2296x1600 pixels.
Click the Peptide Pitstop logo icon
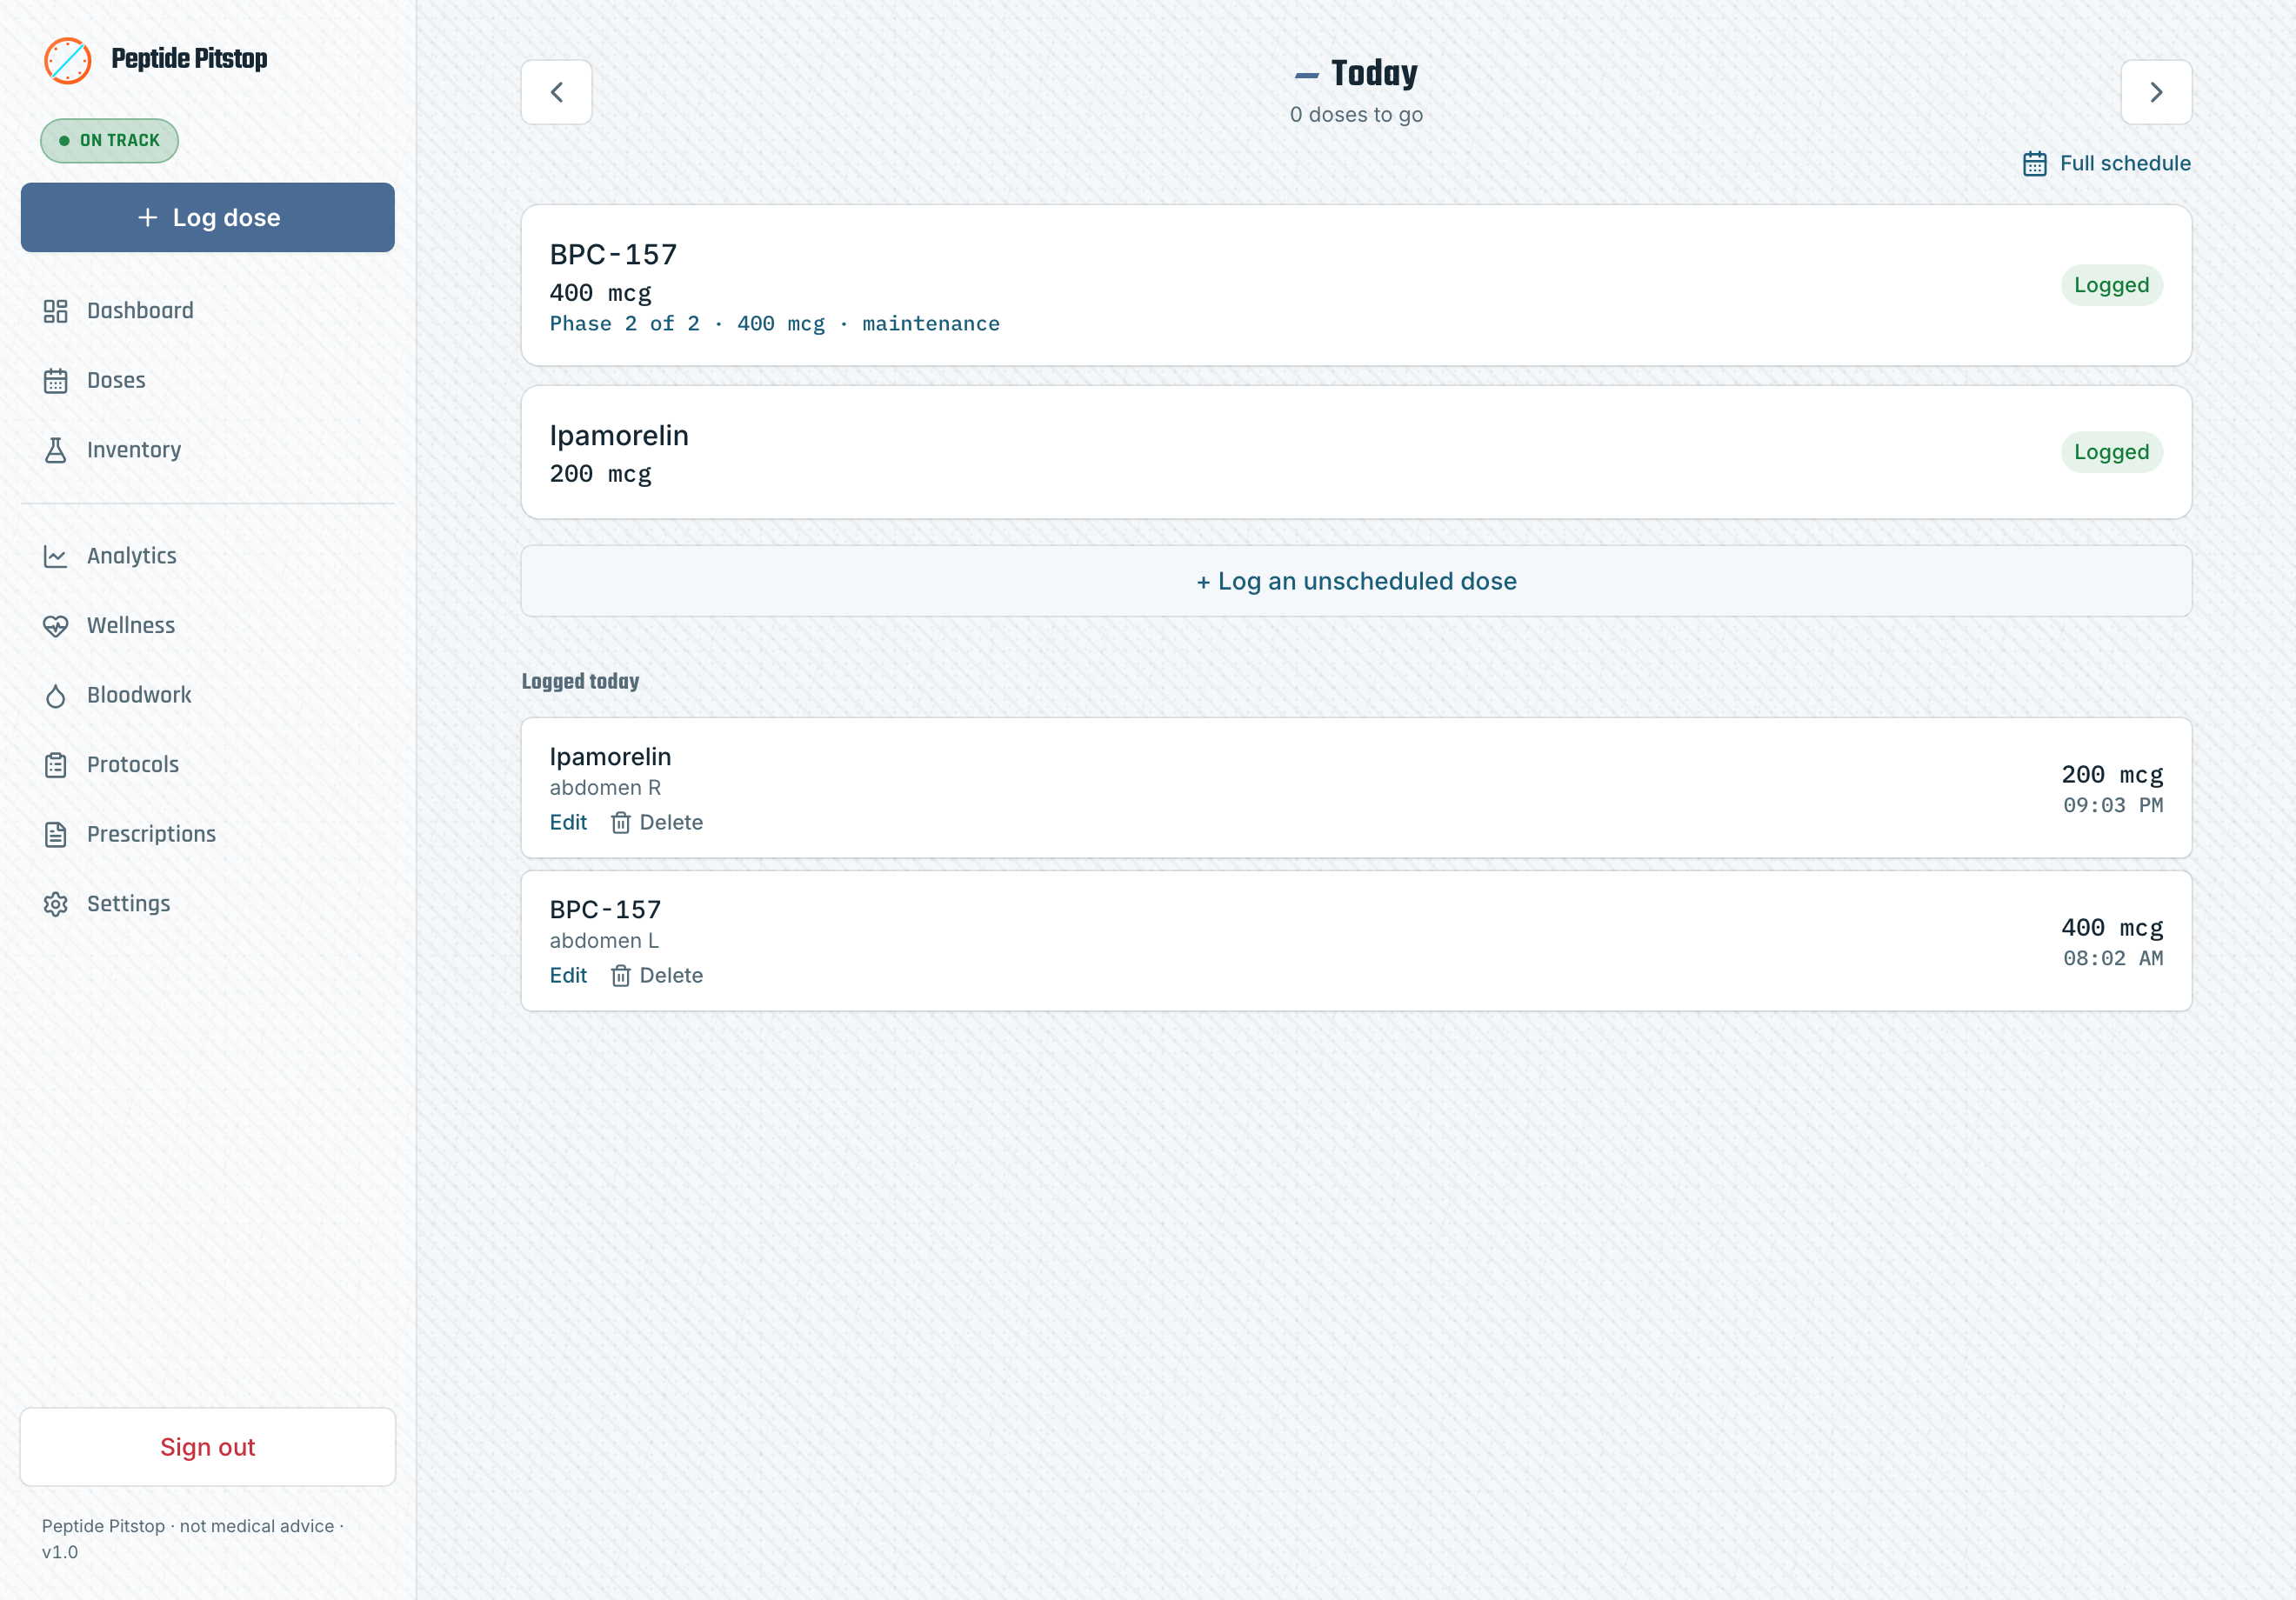[68, 60]
